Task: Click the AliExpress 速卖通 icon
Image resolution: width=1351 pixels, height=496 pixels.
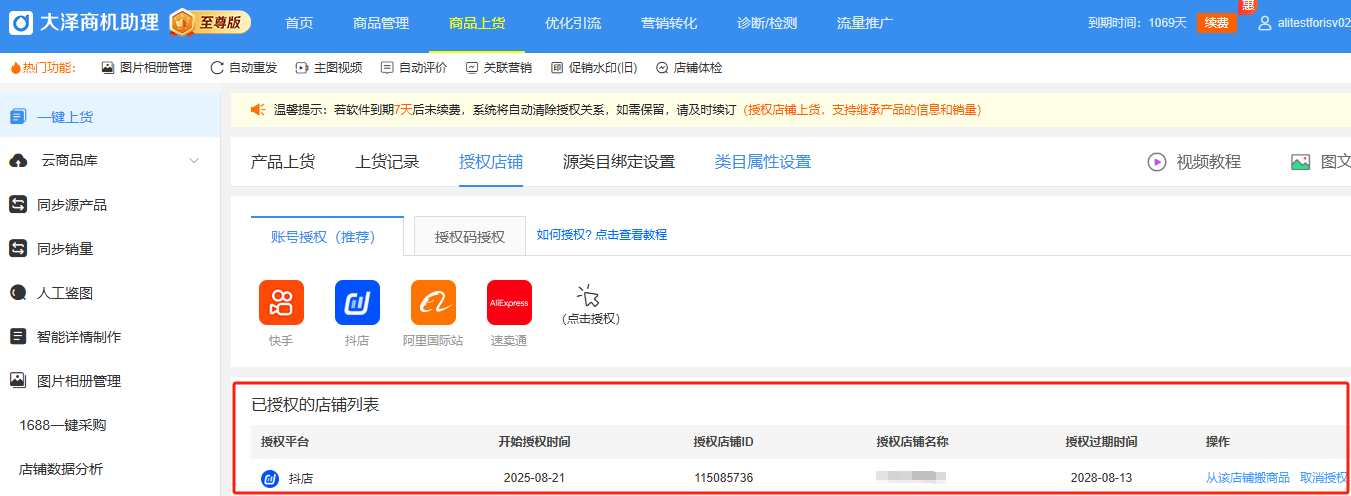Action: pos(509,302)
